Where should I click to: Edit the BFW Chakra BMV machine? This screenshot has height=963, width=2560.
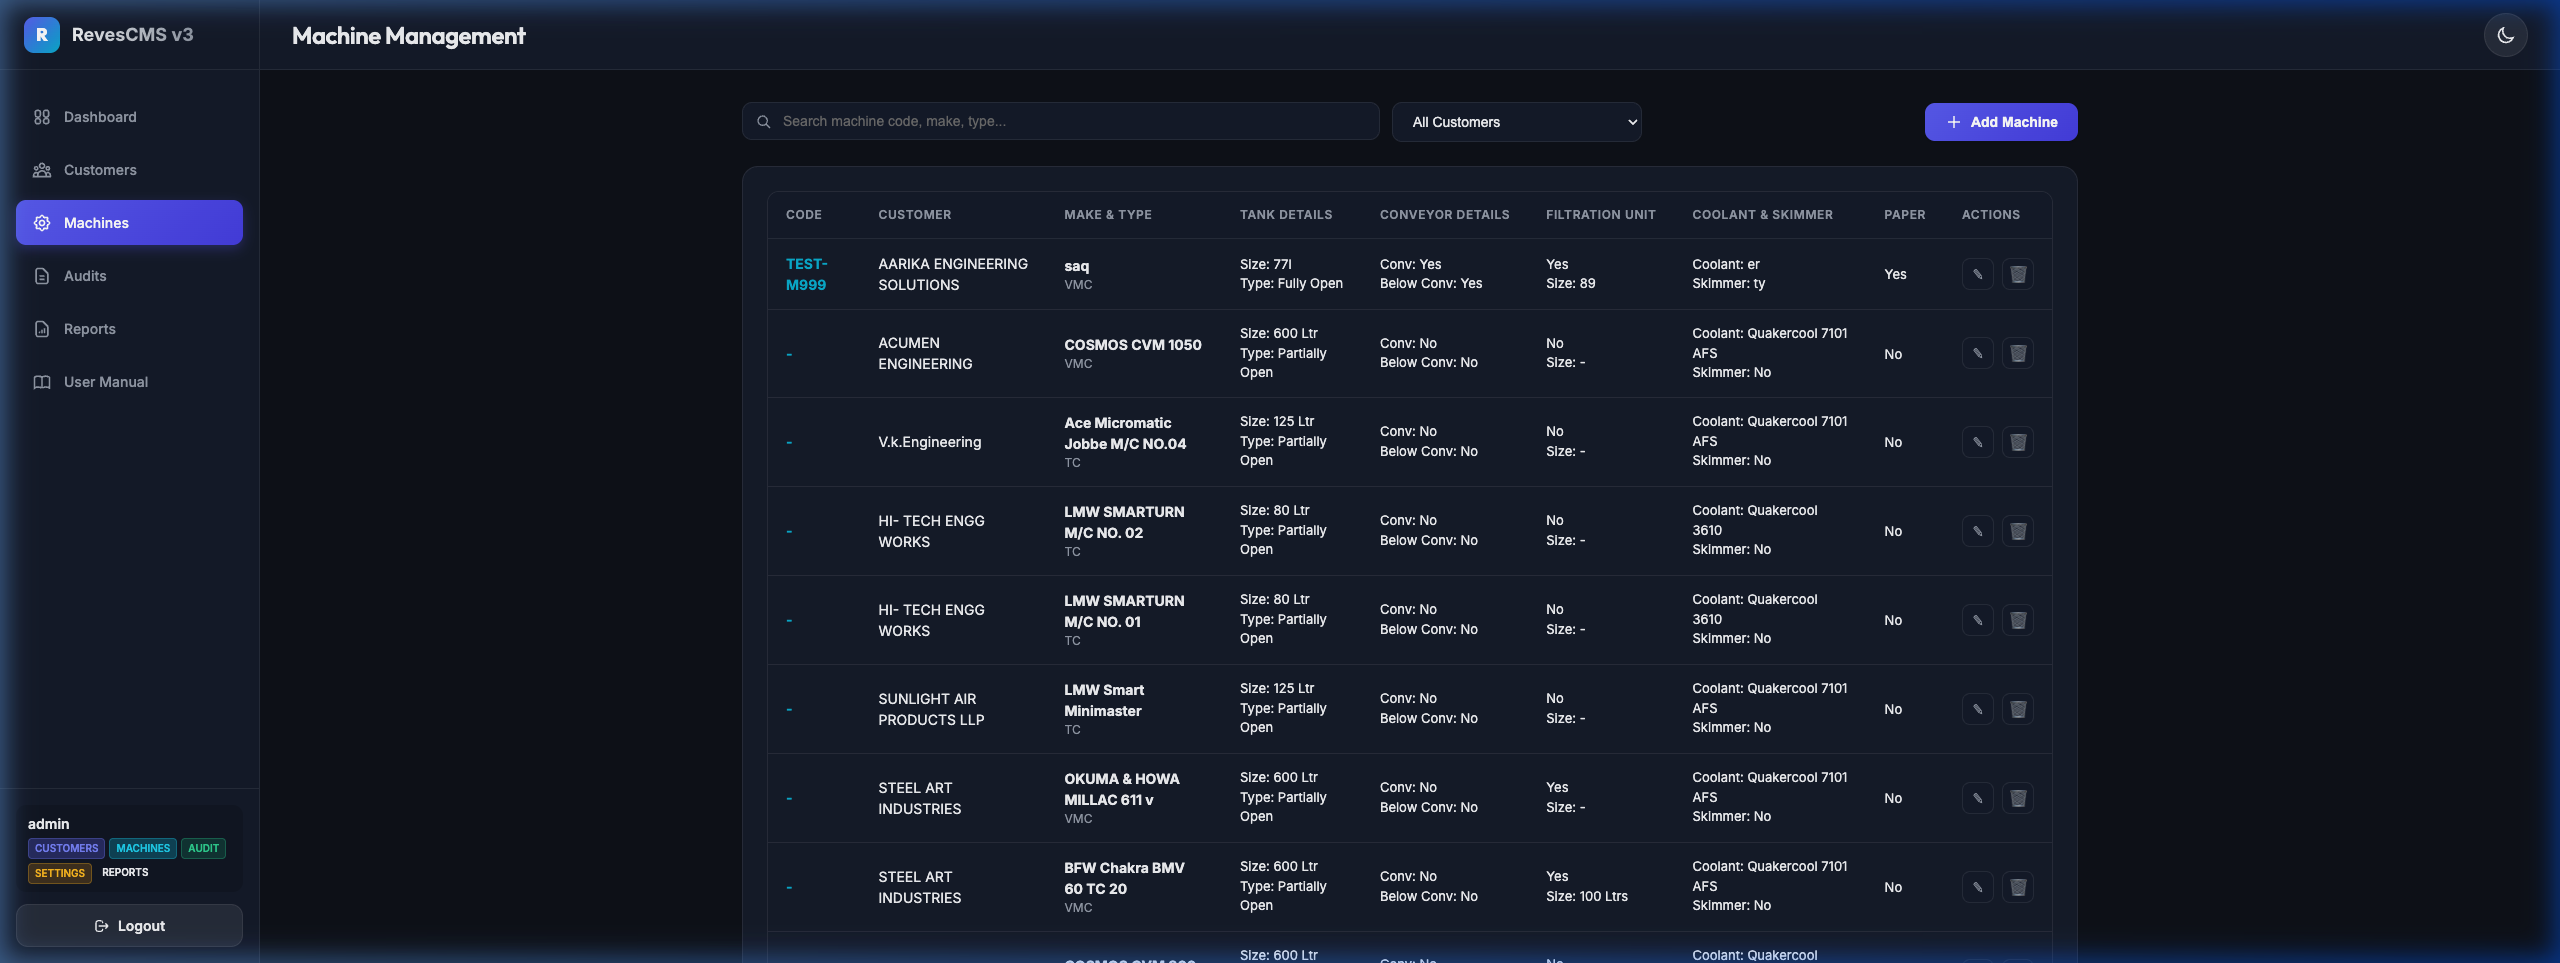pyautogui.click(x=1977, y=887)
